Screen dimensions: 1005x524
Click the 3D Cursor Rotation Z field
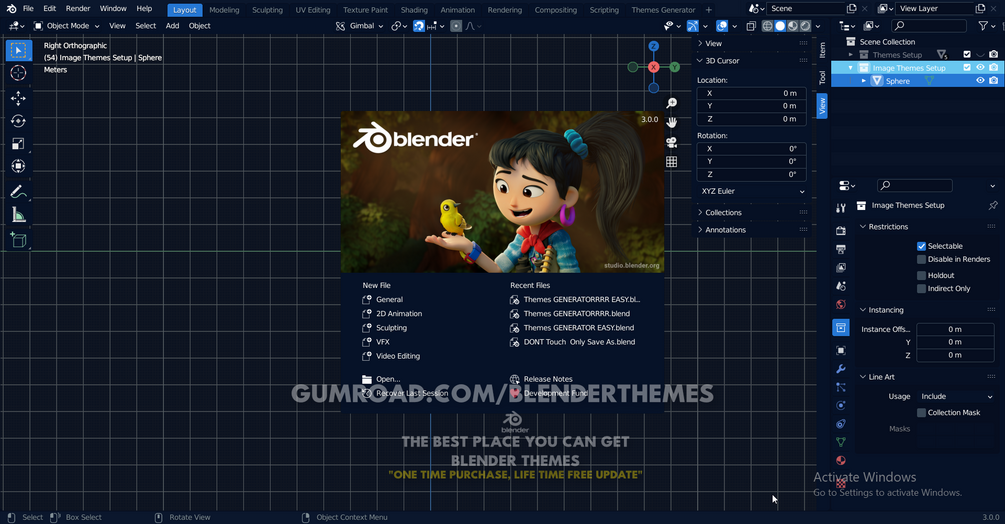(752, 174)
